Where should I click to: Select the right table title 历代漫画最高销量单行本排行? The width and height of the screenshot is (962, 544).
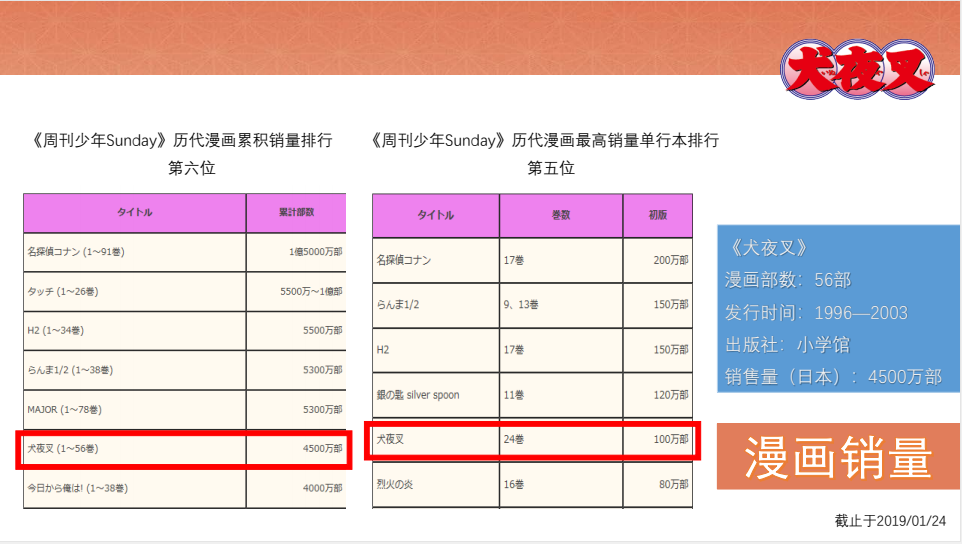pyautogui.click(x=615, y=140)
